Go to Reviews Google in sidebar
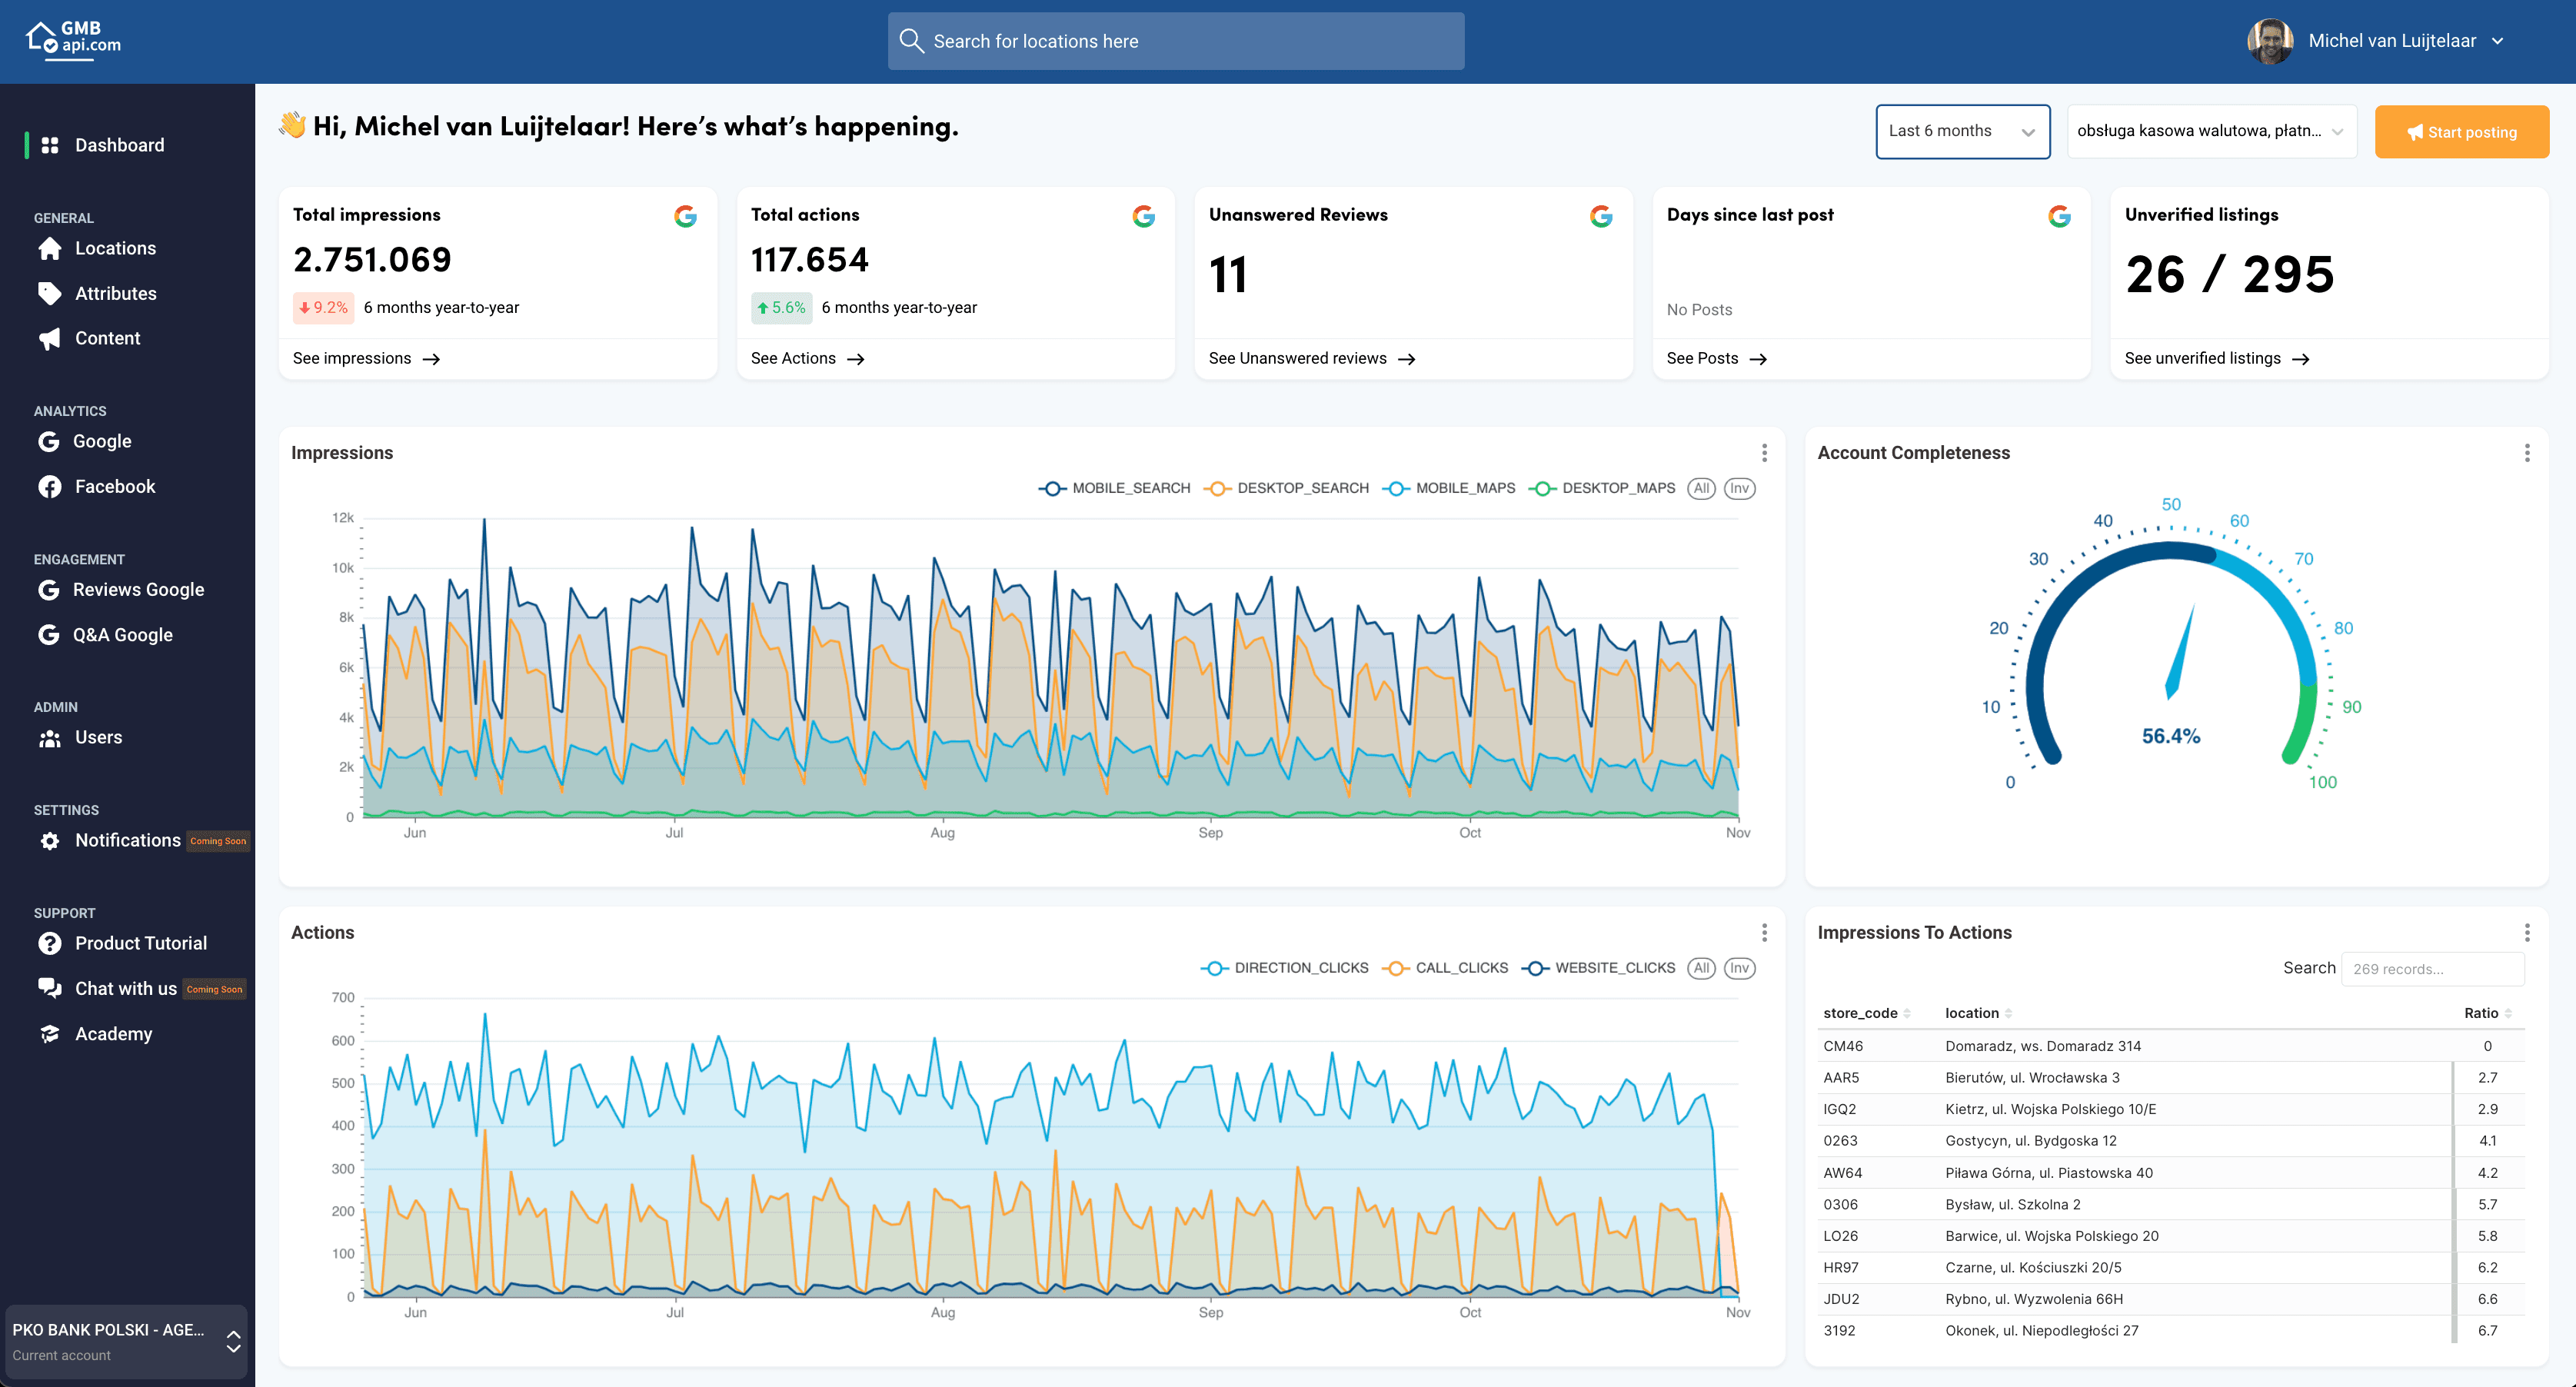This screenshot has height=1387, width=2576. 138,590
